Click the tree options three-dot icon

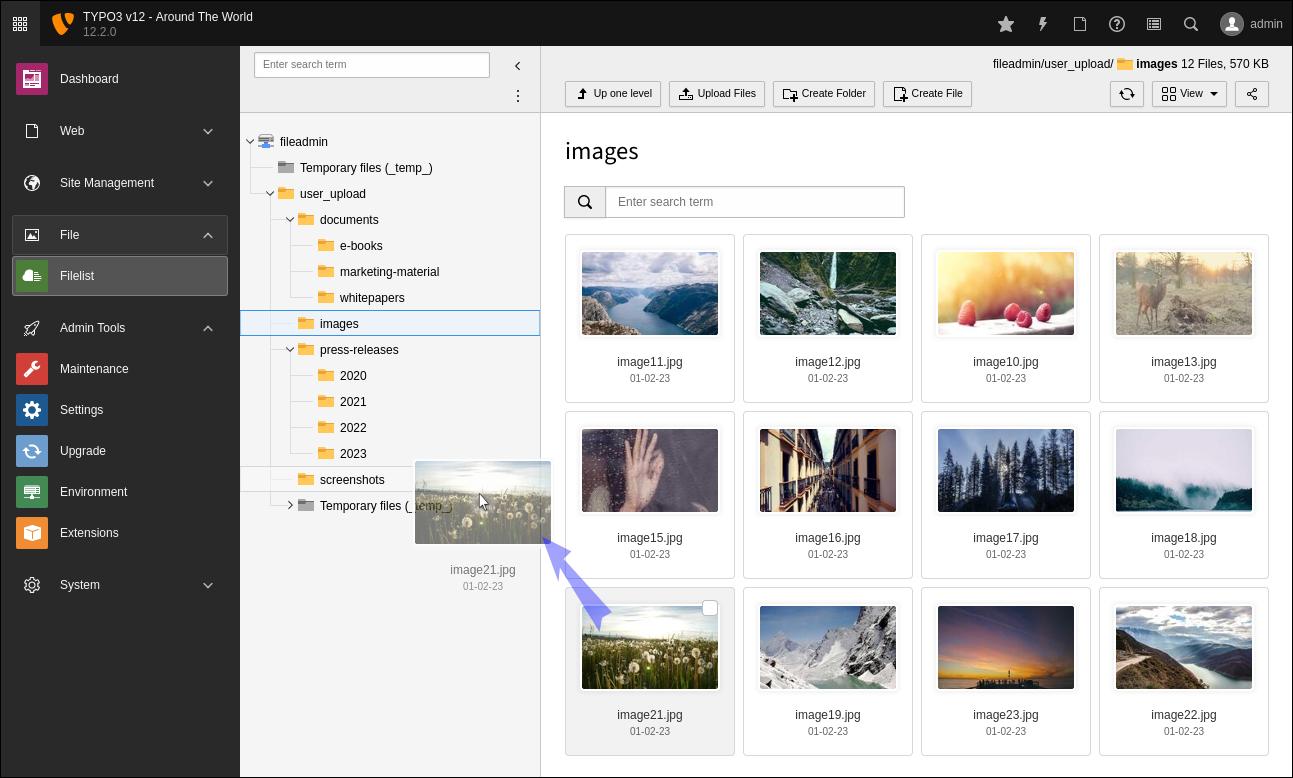pyautogui.click(x=518, y=96)
